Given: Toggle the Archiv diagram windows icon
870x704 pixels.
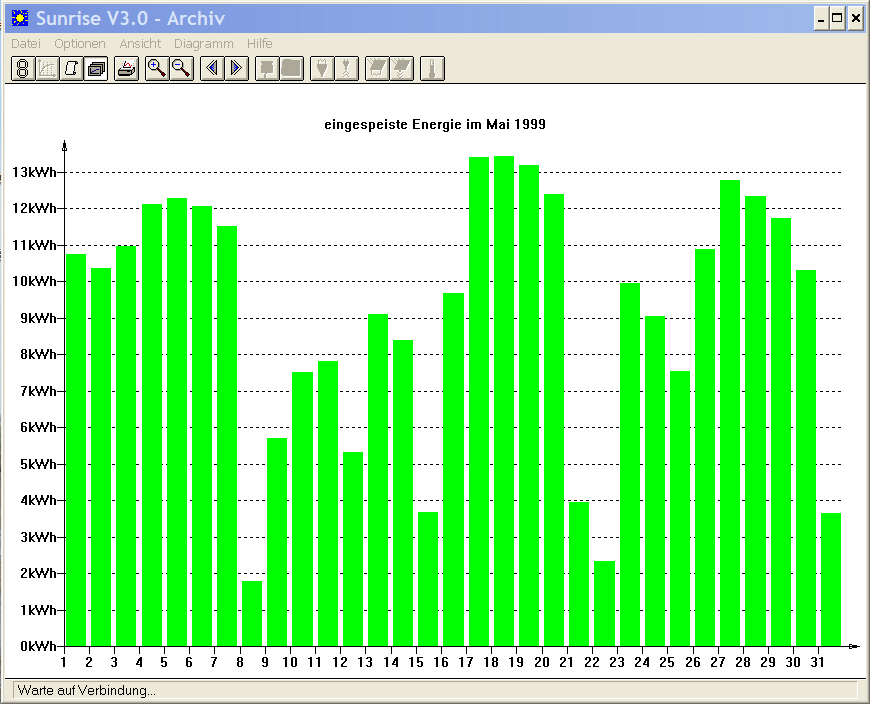Looking at the screenshot, I should [x=96, y=69].
